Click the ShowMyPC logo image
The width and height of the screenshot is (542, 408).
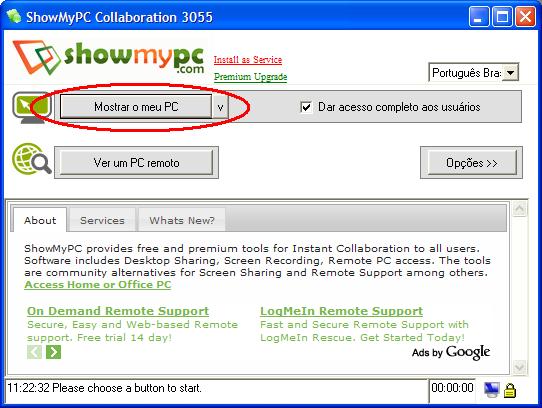(x=109, y=57)
